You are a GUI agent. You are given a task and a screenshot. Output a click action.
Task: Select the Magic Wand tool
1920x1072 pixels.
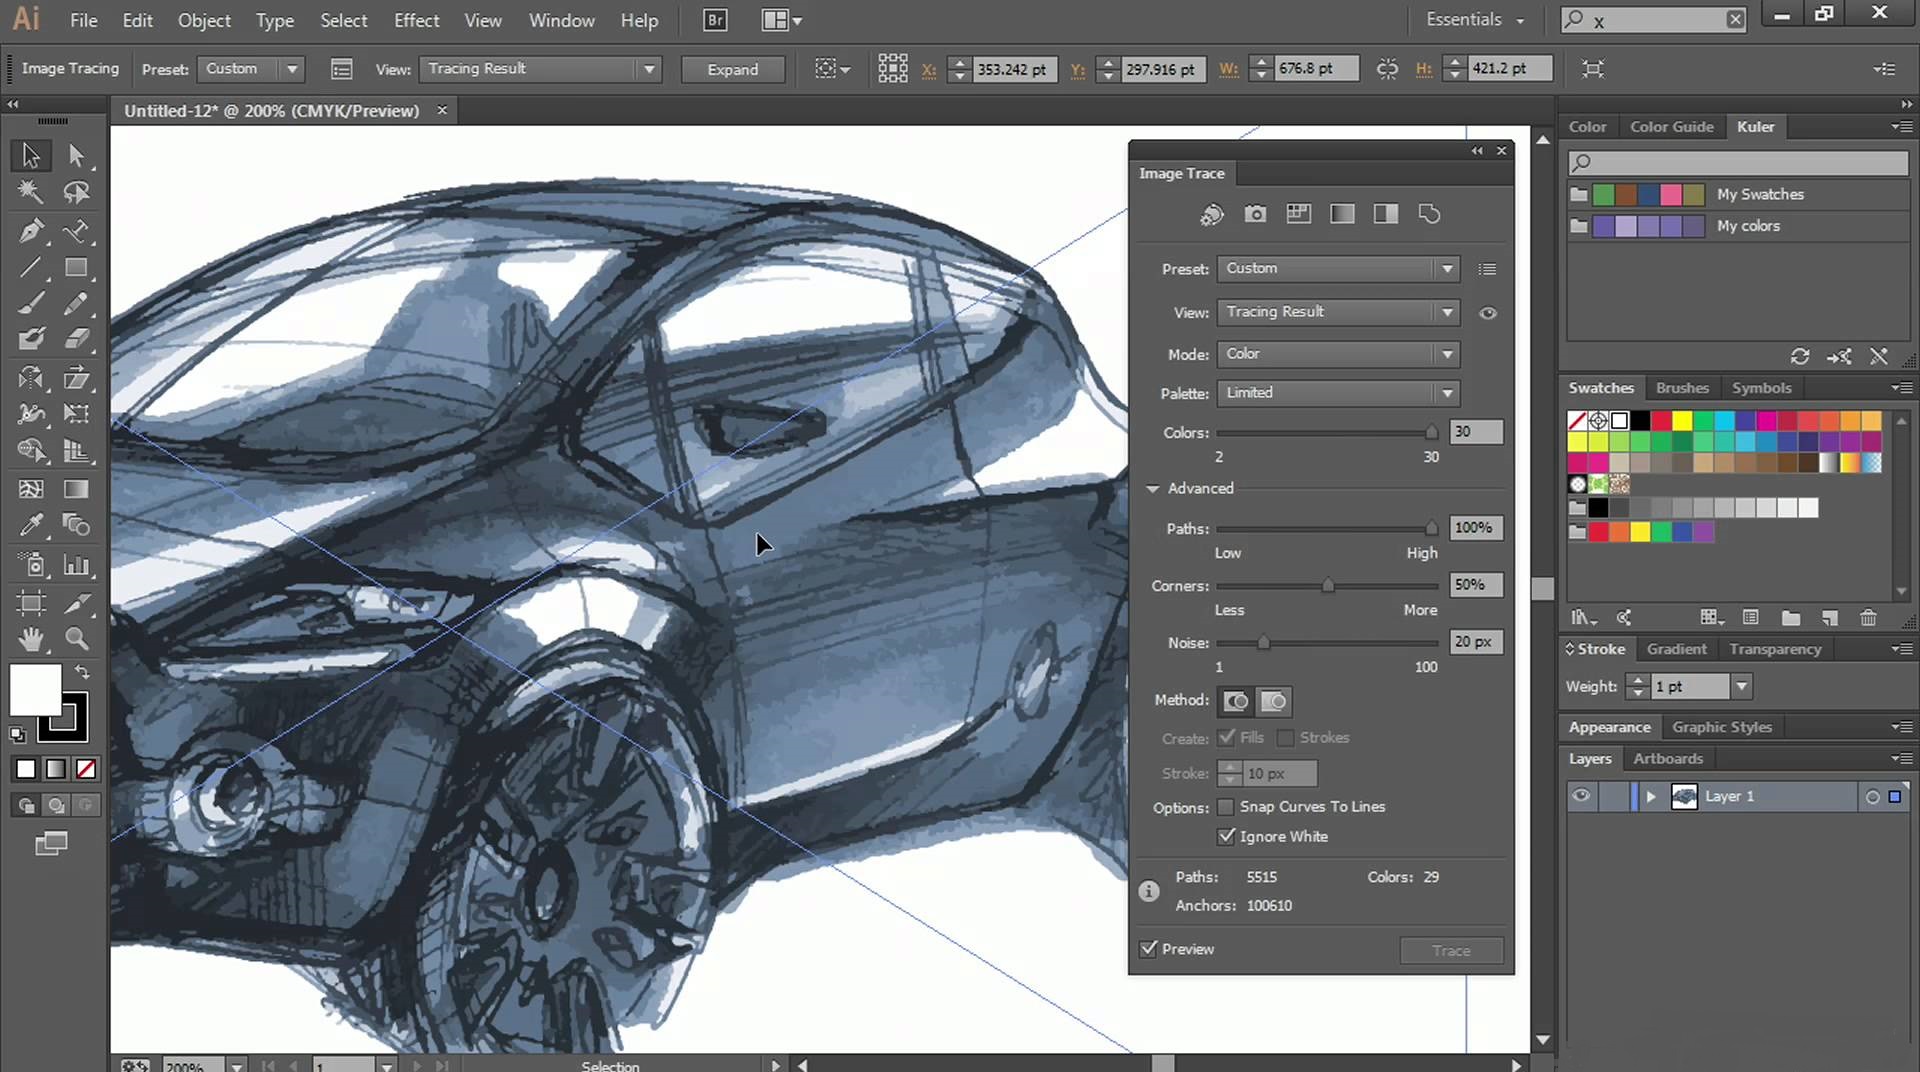[30, 192]
